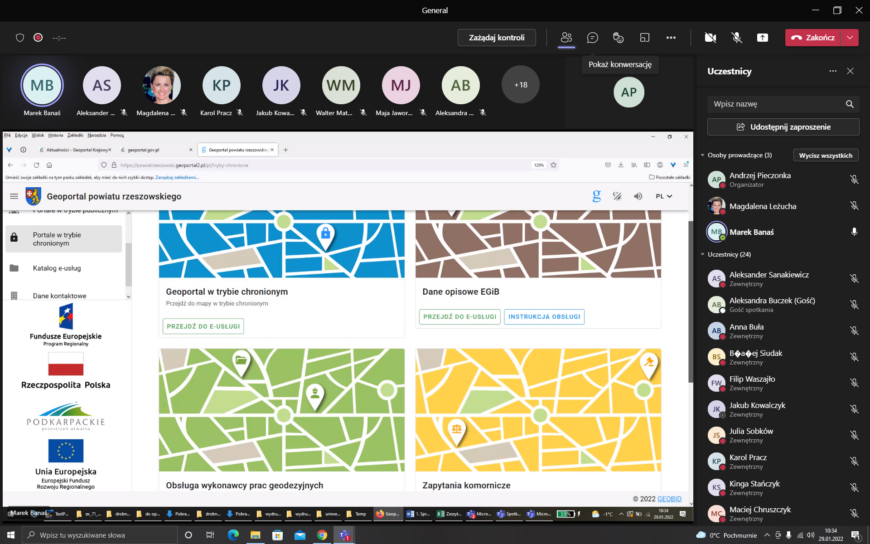Select Kinga Stańczyk in participants list

[783, 487]
